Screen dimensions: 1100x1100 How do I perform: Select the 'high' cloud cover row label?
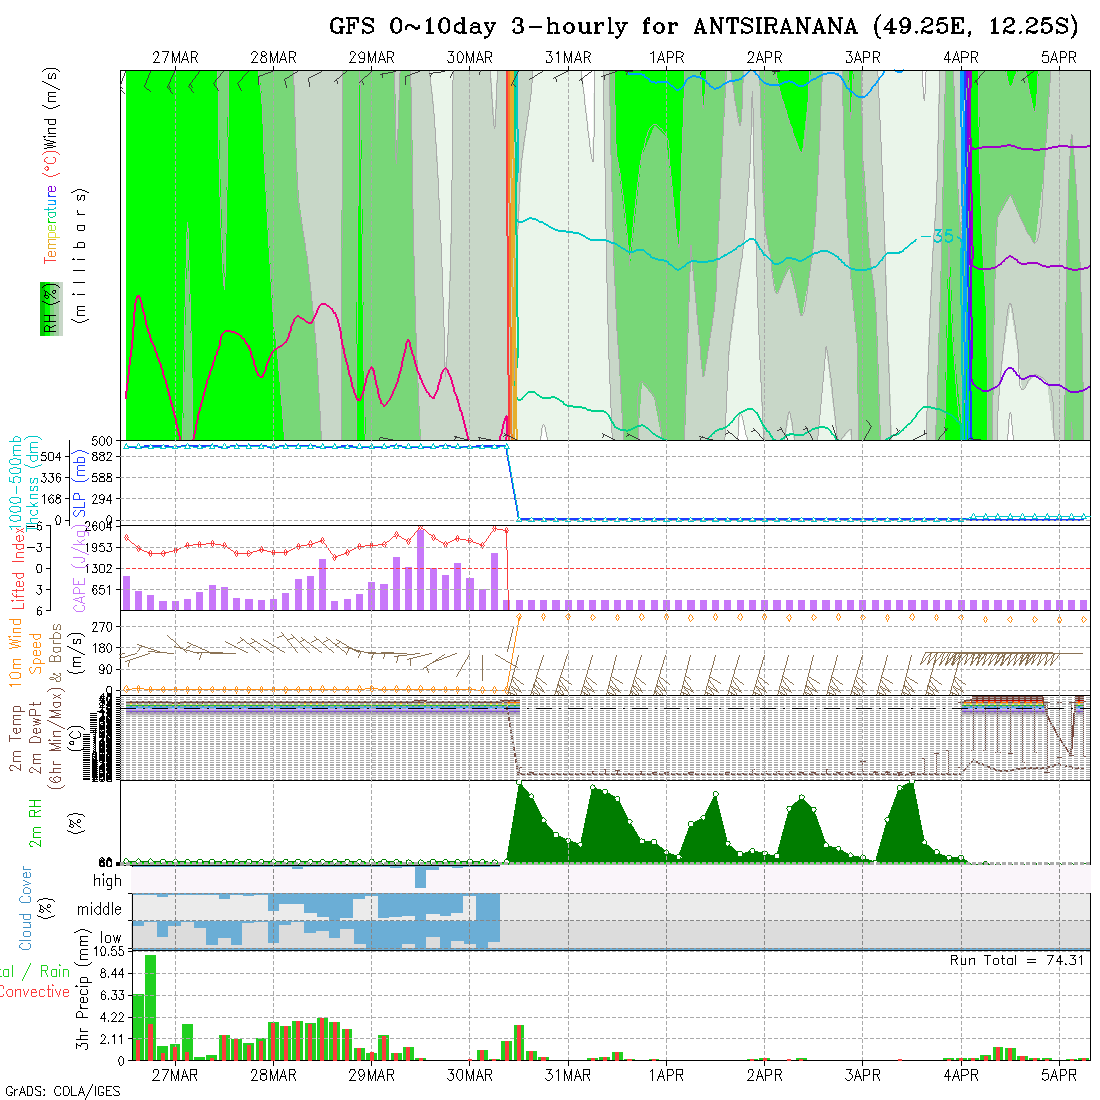107,881
